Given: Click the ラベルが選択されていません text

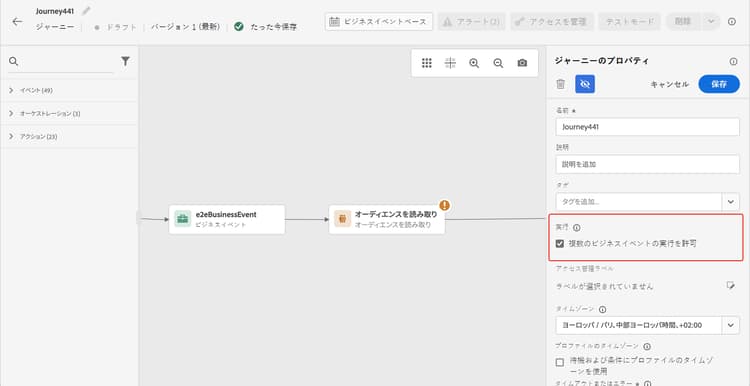Looking at the screenshot, I should 605,287.
